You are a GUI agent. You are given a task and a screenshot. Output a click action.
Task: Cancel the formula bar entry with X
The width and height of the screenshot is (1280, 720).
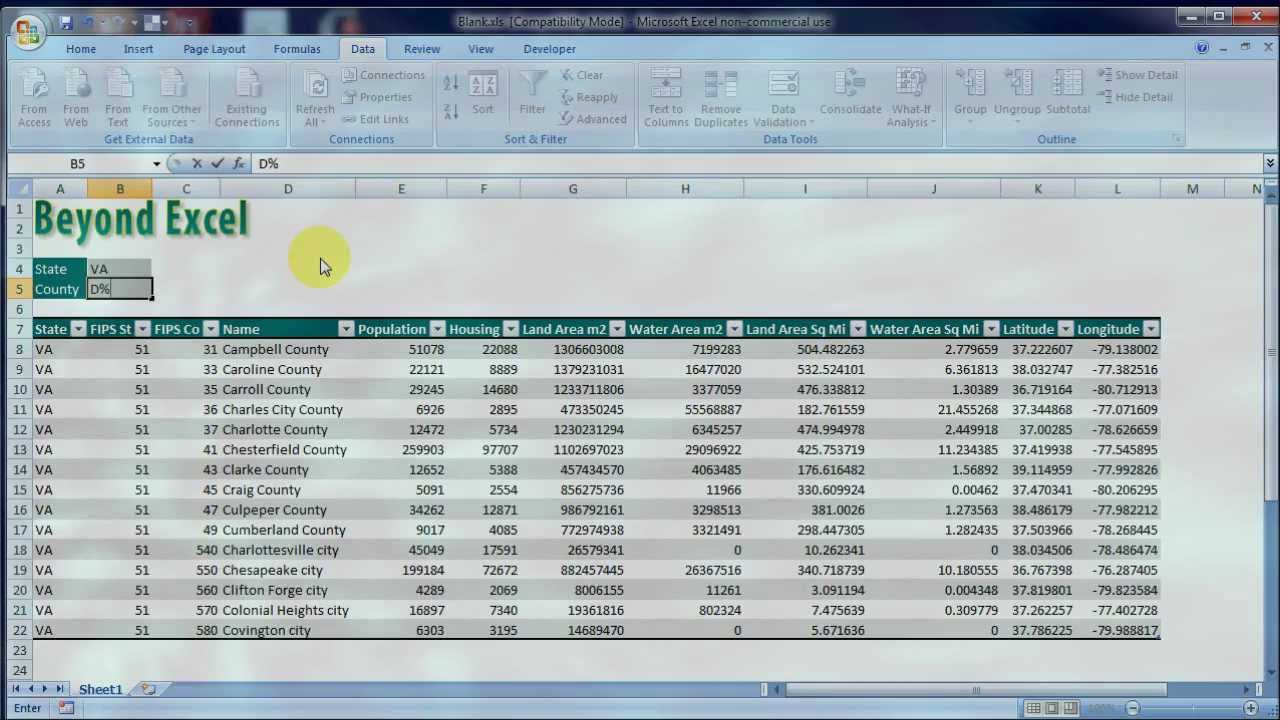click(x=197, y=163)
